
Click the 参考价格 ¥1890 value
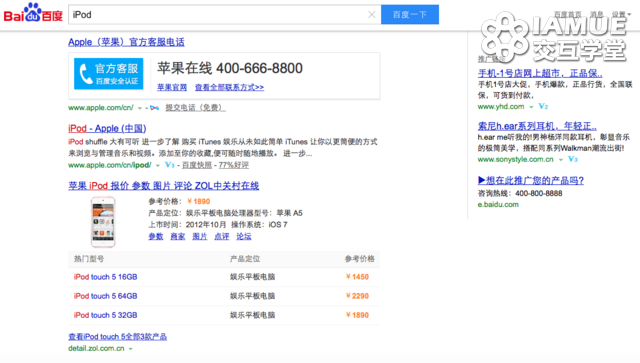coord(198,201)
